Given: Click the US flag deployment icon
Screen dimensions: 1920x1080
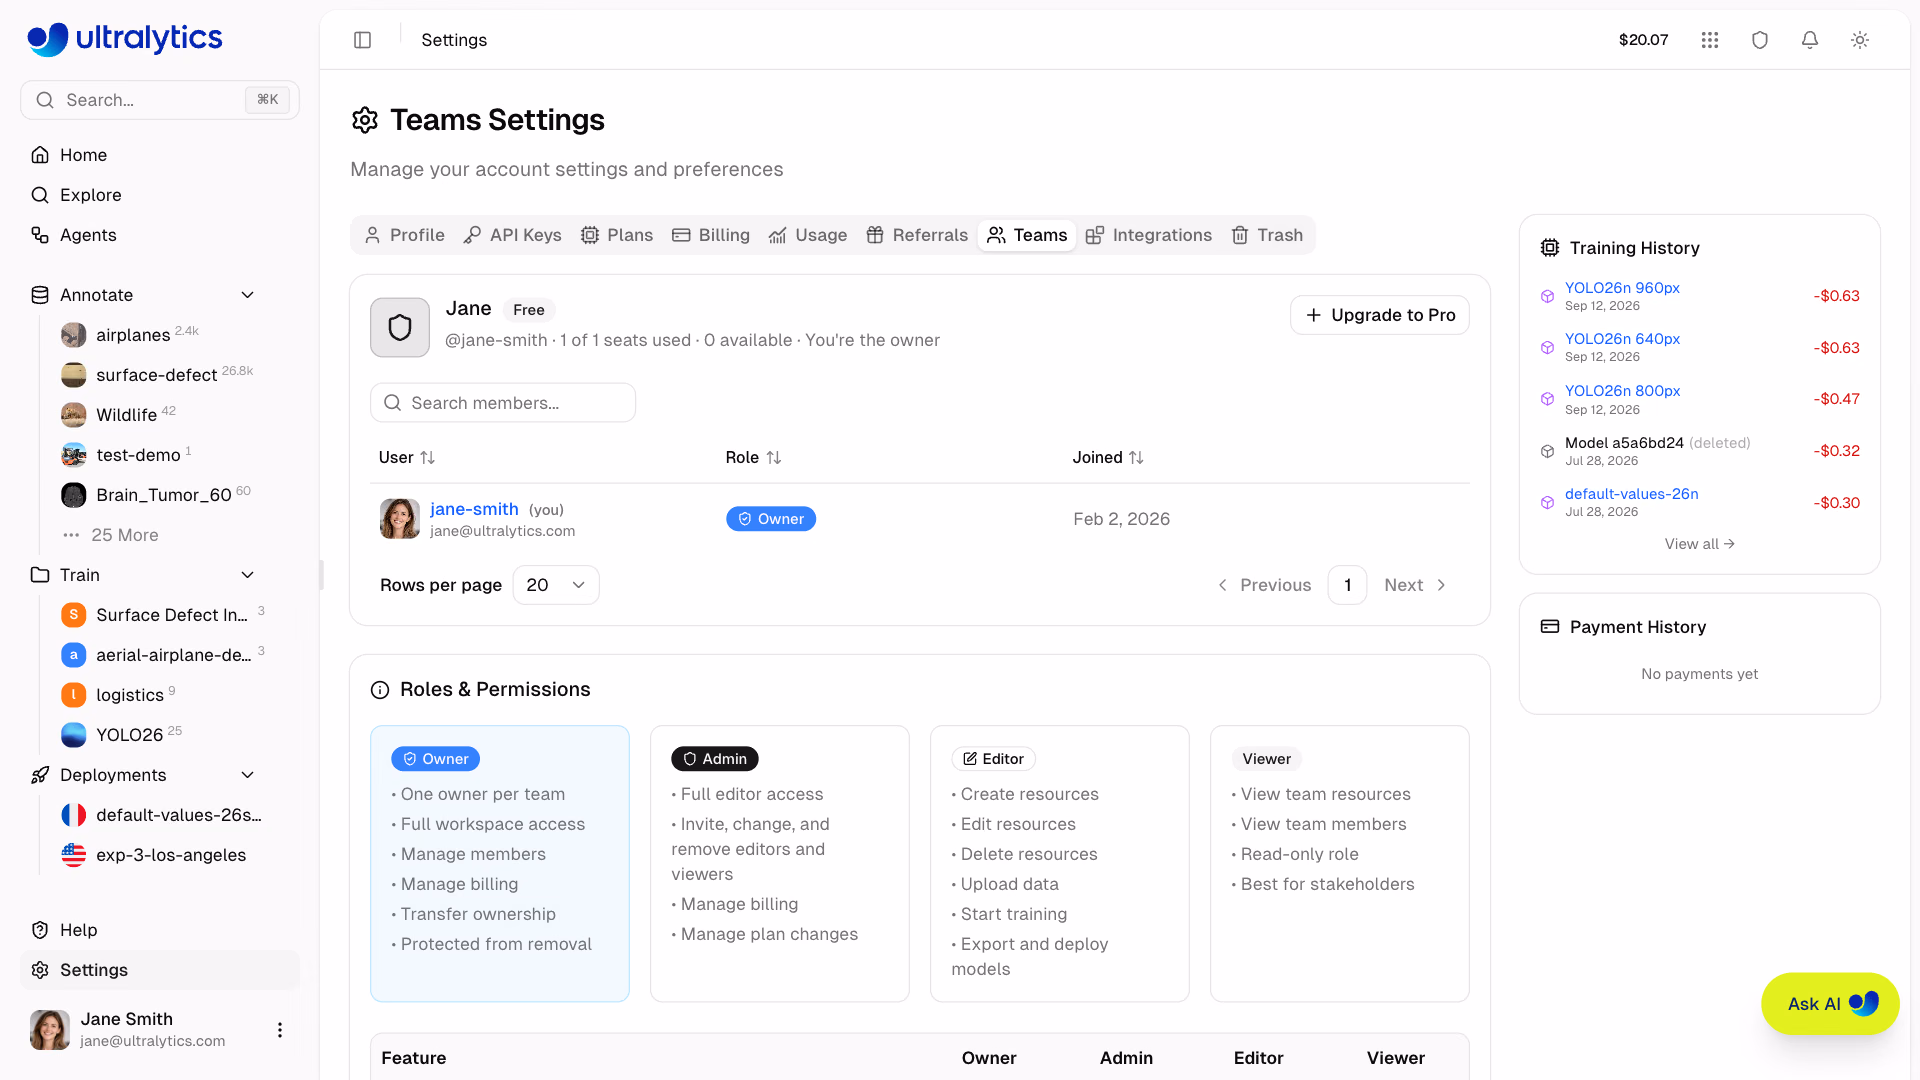Looking at the screenshot, I should [x=74, y=855].
